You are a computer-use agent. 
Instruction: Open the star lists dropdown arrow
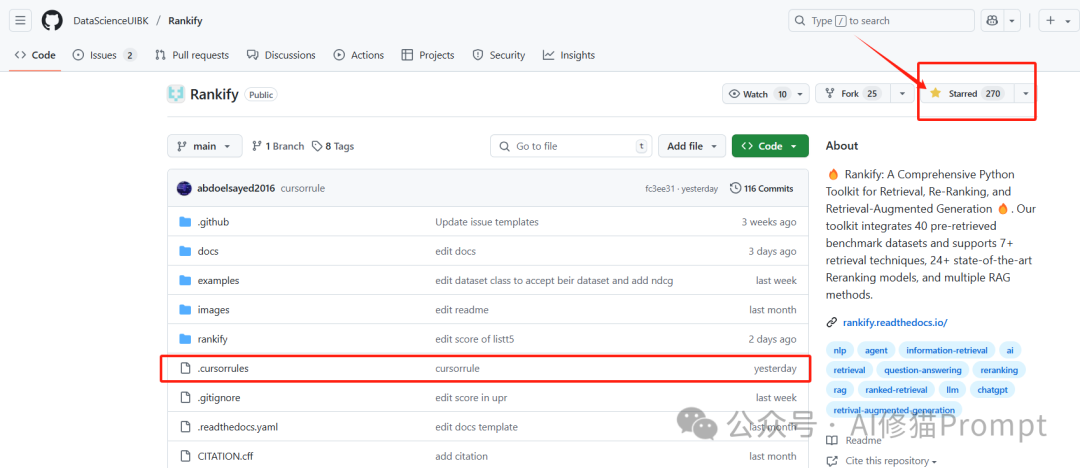click(1026, 94)
